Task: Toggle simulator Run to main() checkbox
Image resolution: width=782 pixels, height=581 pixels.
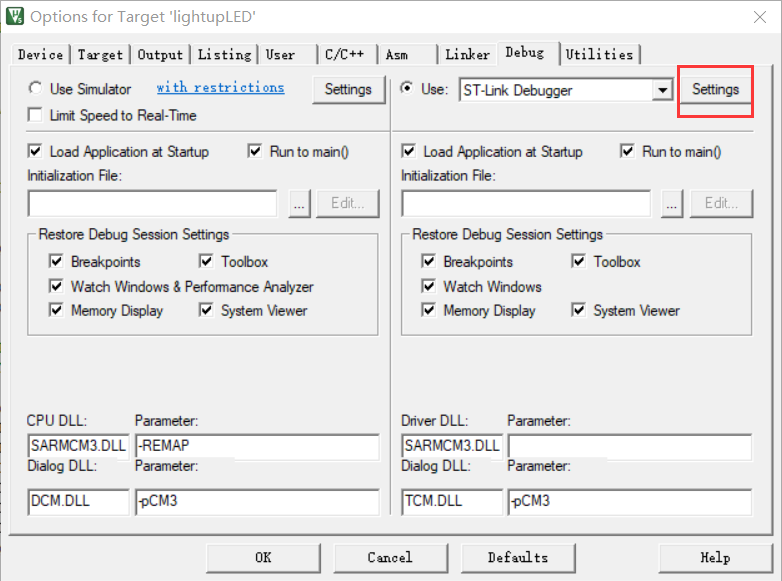Action: (x=255, y=151)
